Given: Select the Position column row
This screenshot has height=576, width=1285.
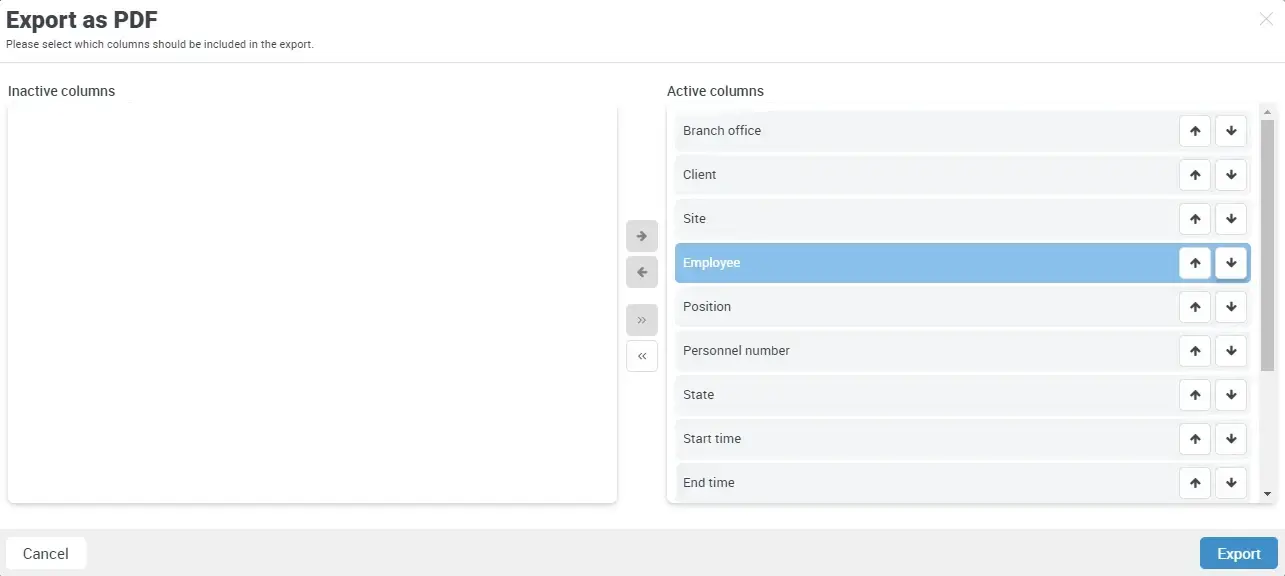Looking at the screenshot, I should pos(900,307).
